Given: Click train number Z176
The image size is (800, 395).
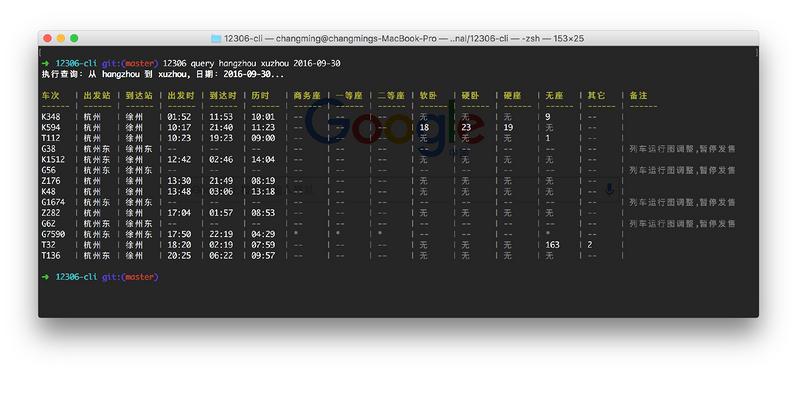Looking at the screenshot, I should 51,181.
